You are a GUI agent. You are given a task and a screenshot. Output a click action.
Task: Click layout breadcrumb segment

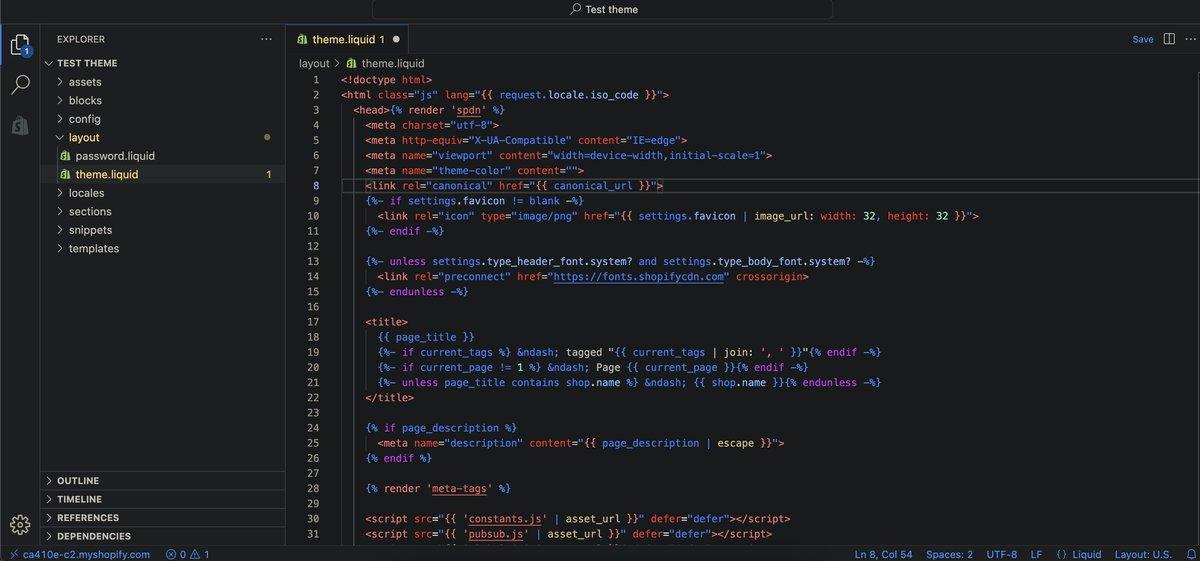coord(314,63)
